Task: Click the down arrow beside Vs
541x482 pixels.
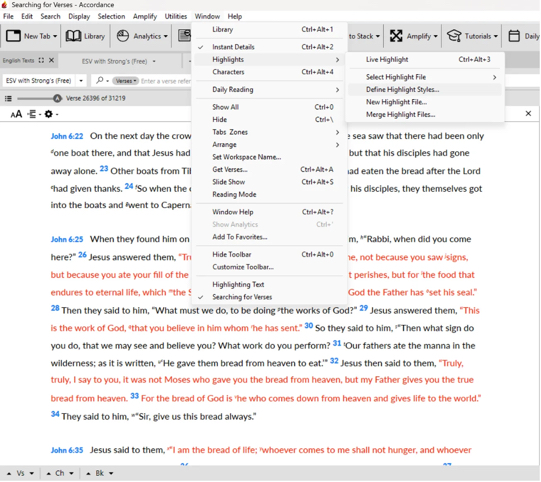Action: 31,473
